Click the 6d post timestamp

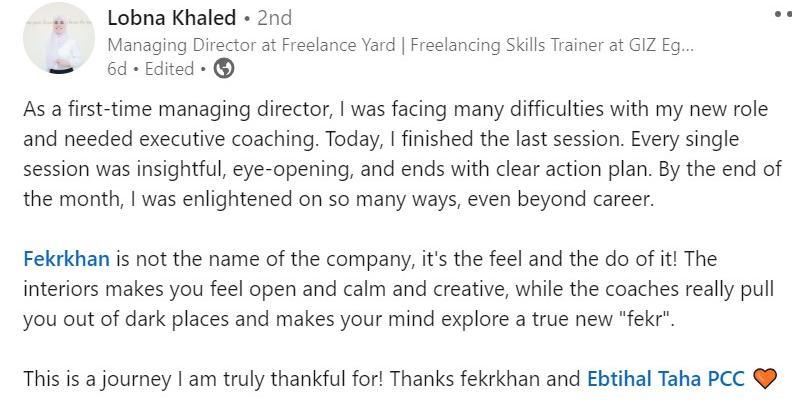point(117,69)
